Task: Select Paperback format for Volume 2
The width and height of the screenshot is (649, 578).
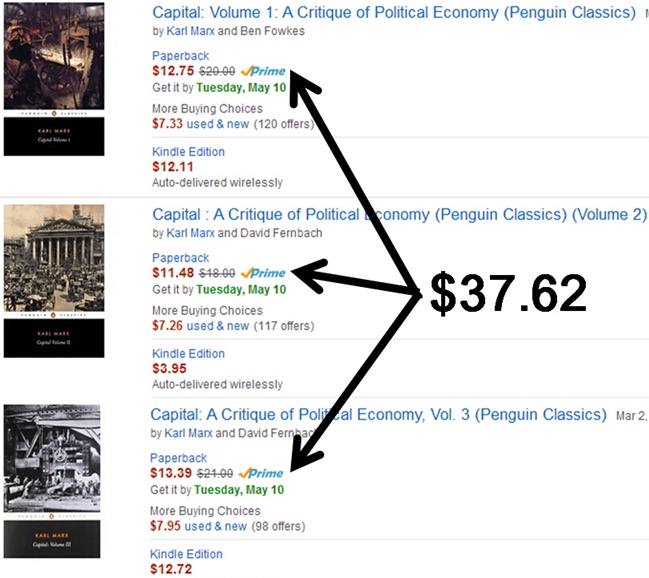Action: pyautogui.click(x=181, y=258)
